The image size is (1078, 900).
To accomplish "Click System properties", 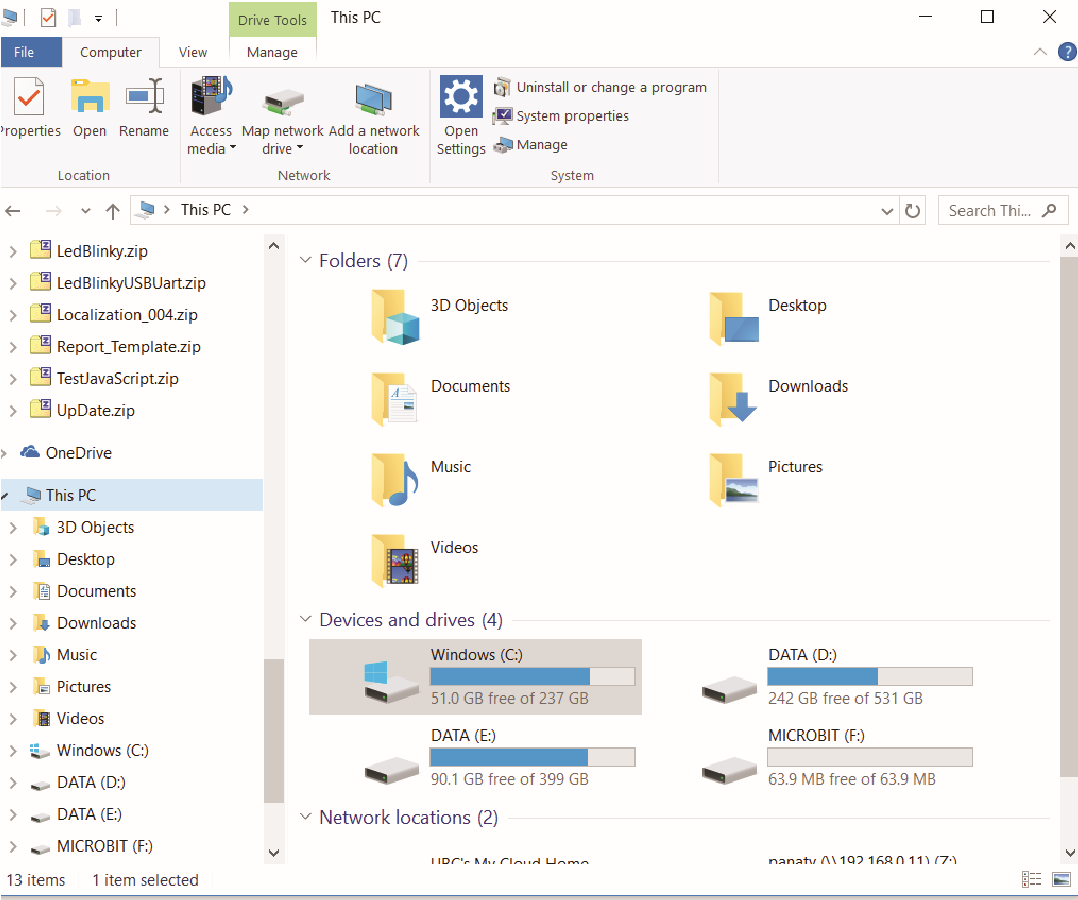I will (x=561, y=116).
